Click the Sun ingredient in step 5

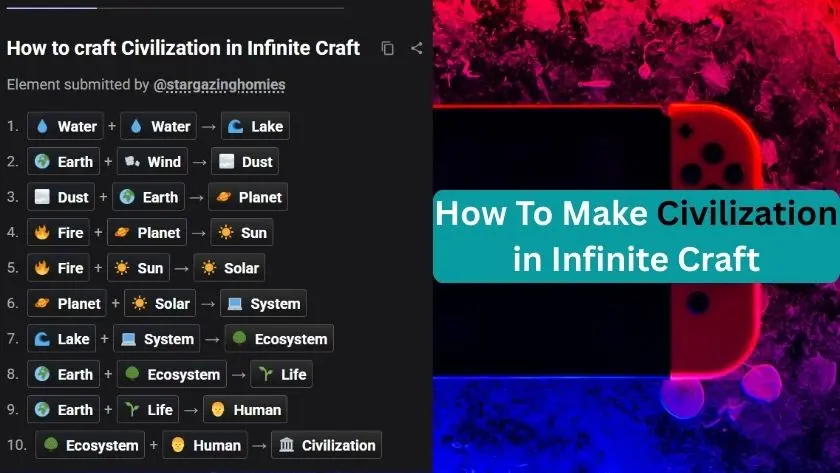[x=138, y=267]
